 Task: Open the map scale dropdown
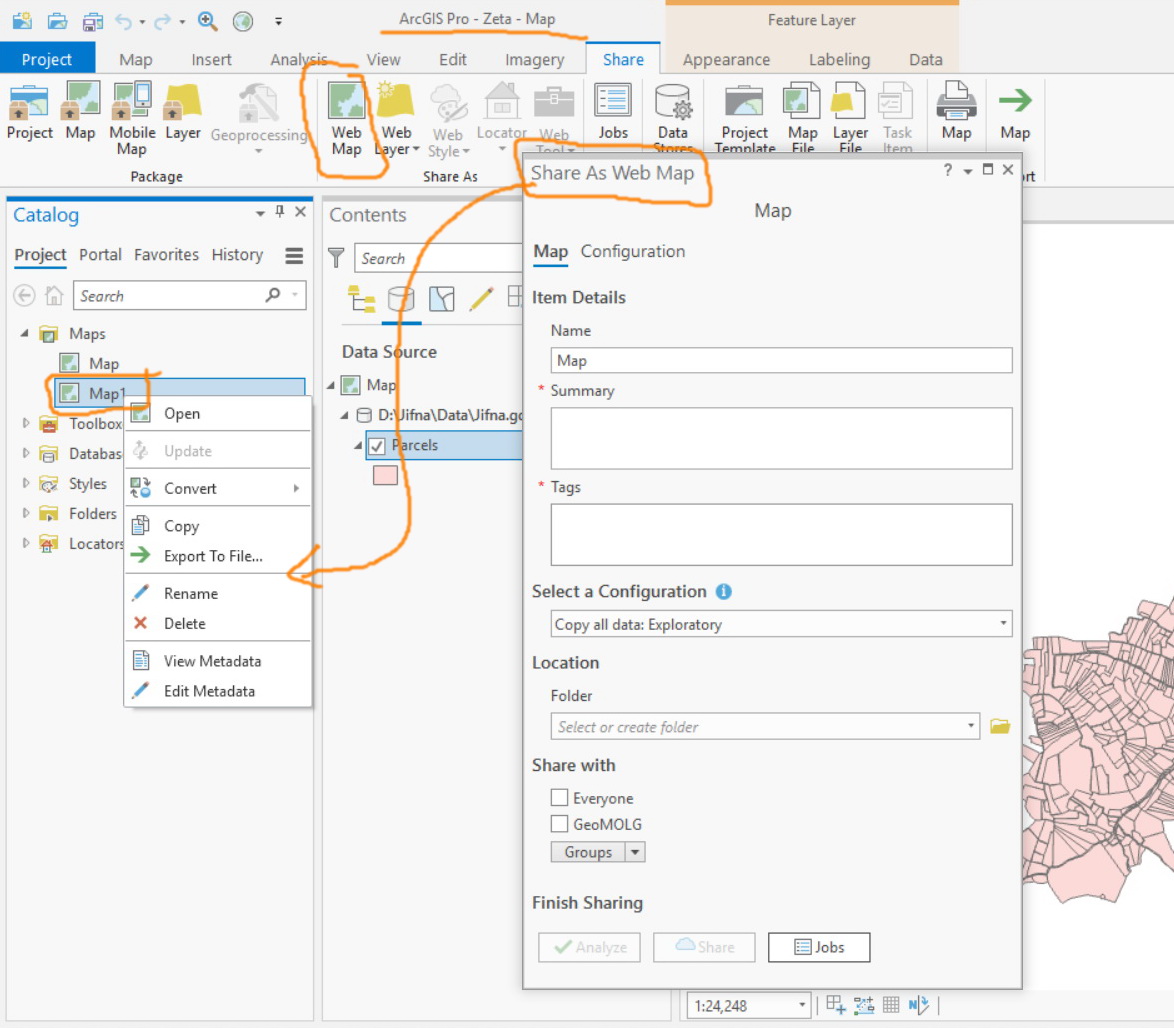[802, 1005]
